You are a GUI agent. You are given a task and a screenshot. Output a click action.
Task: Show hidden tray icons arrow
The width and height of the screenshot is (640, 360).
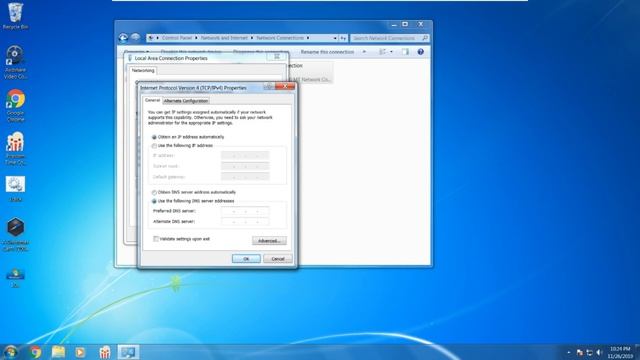(x=569, y=352)
